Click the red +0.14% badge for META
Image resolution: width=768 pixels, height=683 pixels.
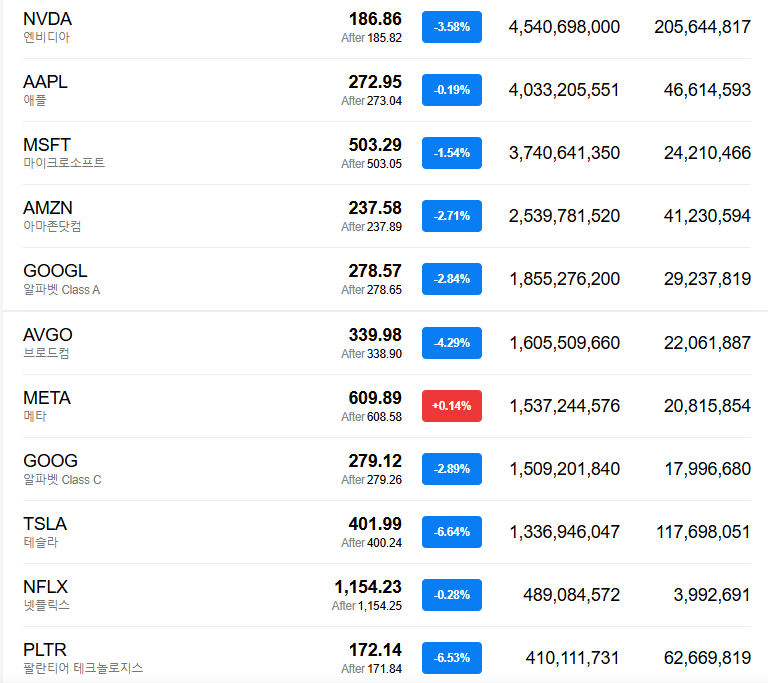coord(452,406)
